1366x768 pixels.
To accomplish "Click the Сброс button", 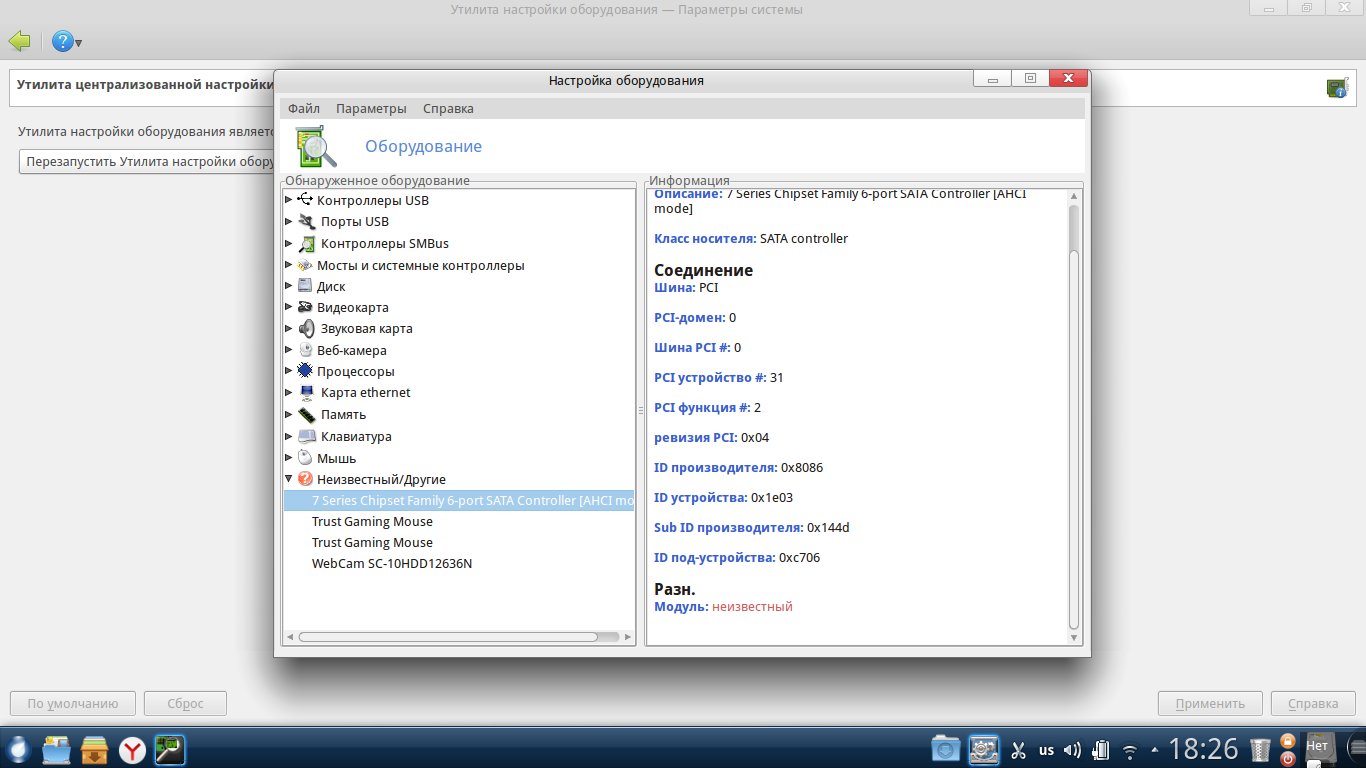I will pyautogui.click(x=185, y=703).
